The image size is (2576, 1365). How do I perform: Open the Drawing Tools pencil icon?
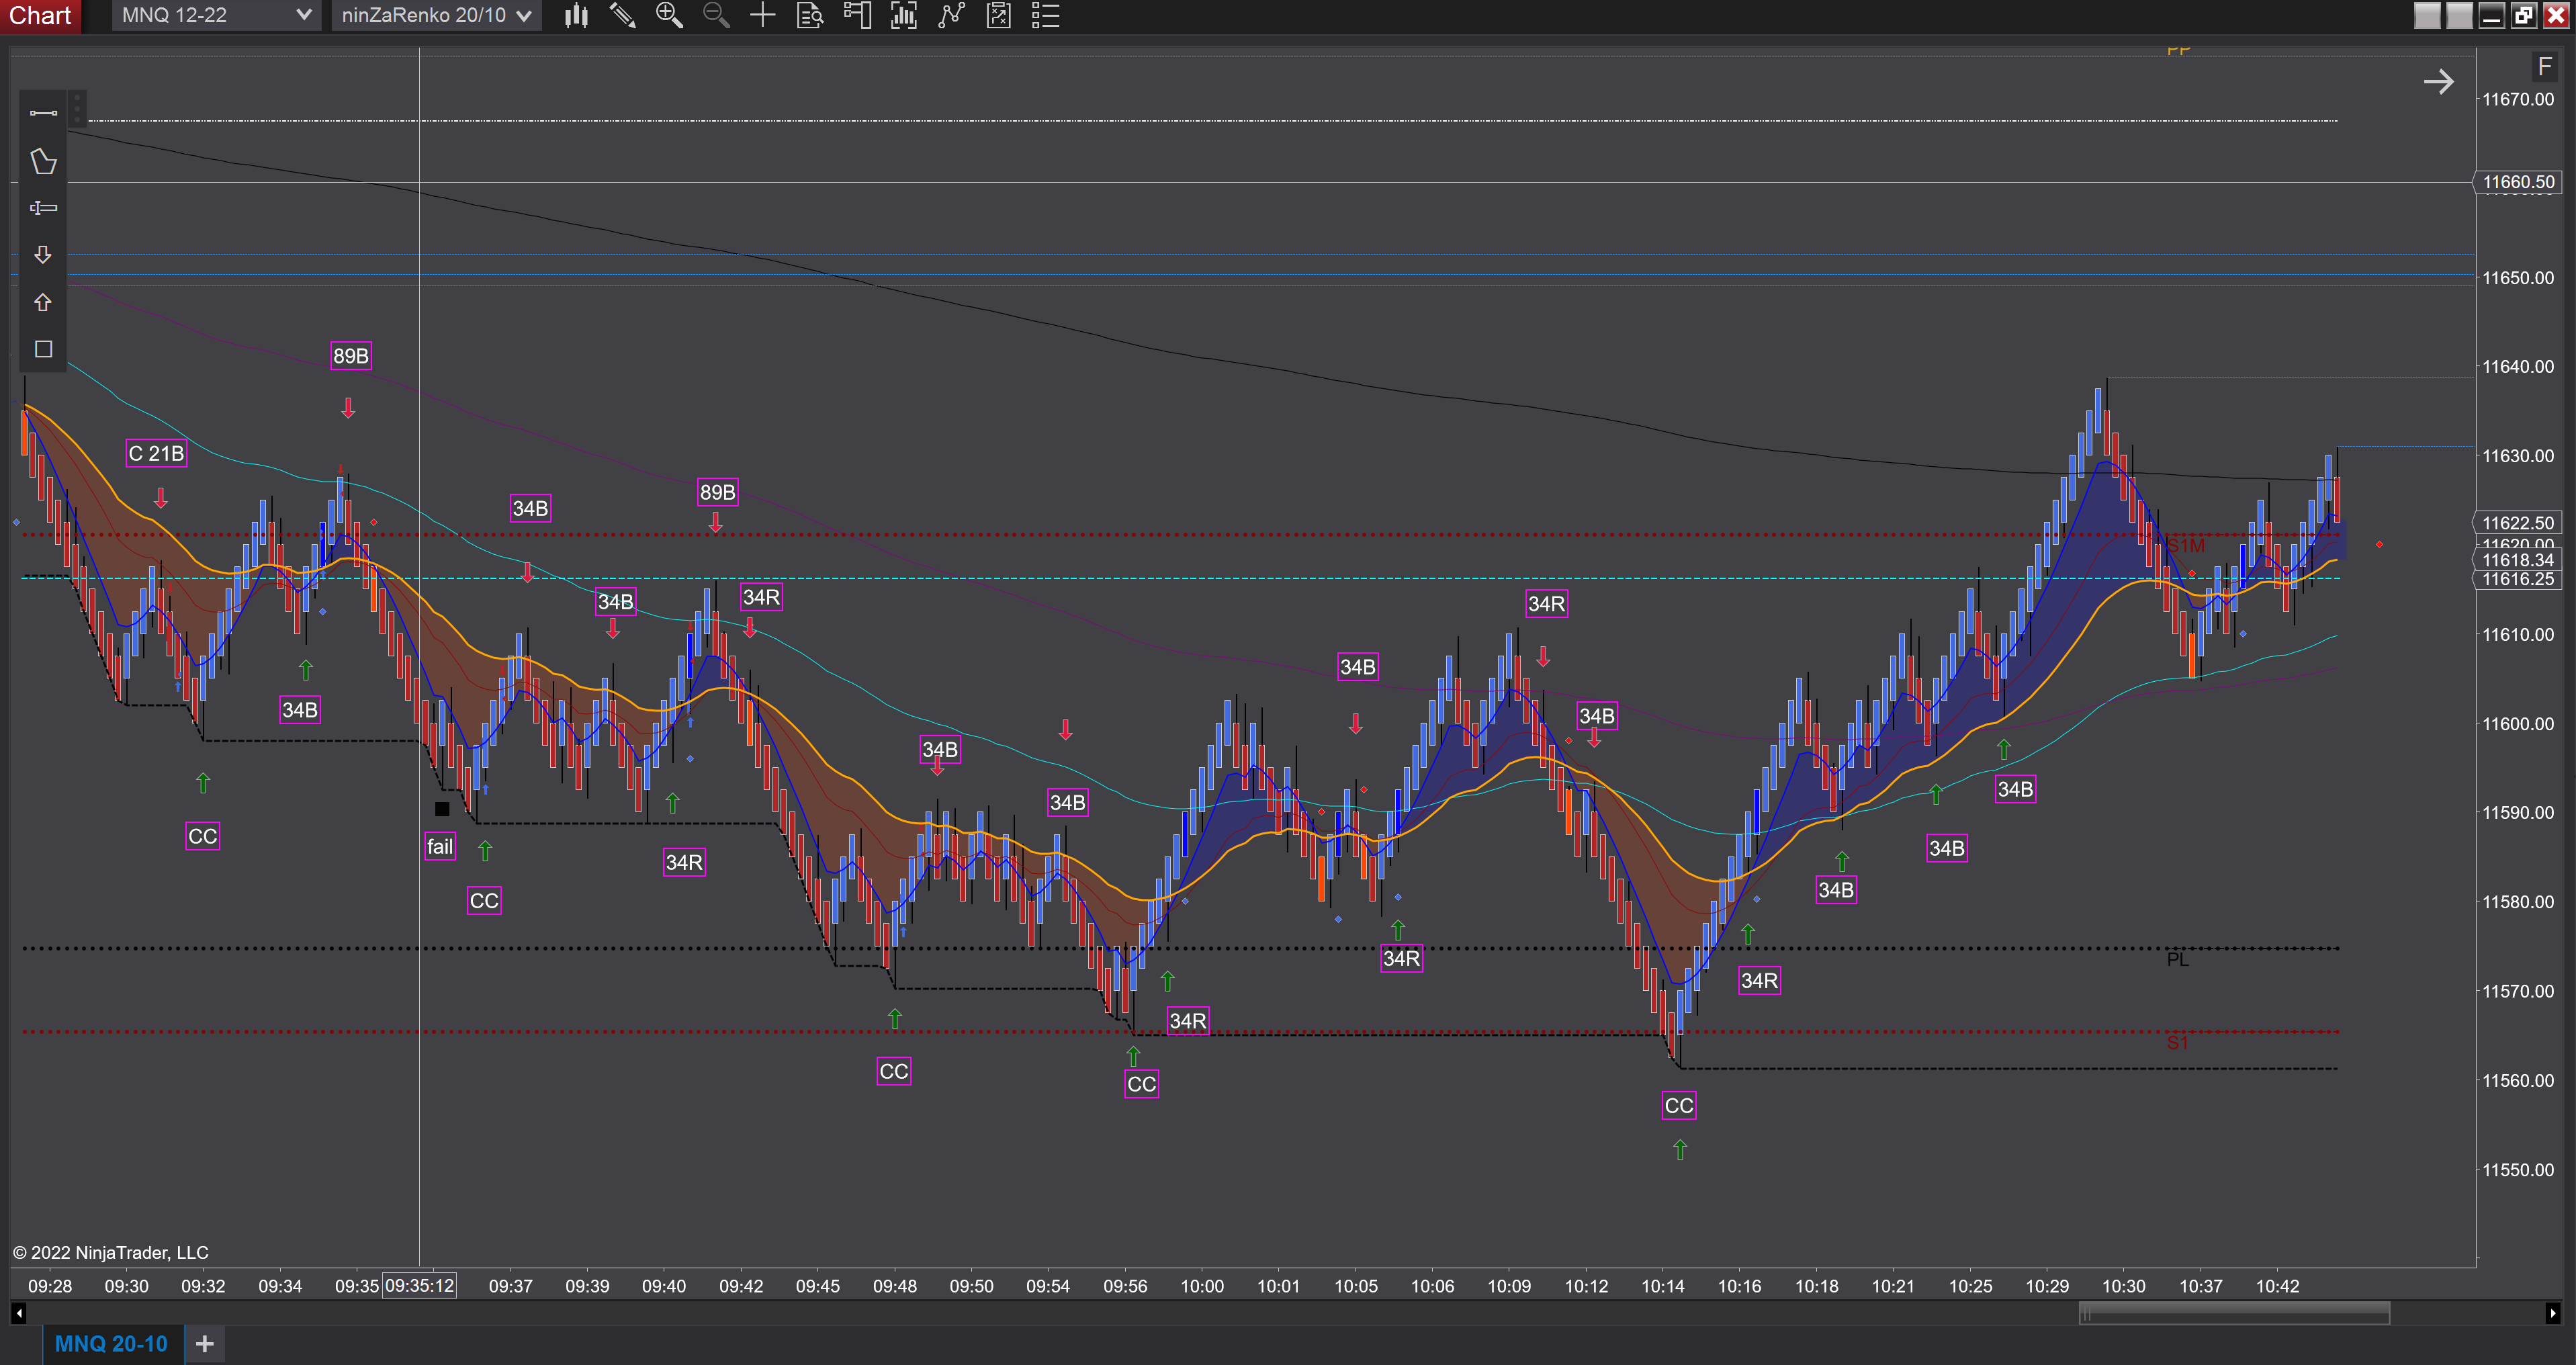coord(622,15)
